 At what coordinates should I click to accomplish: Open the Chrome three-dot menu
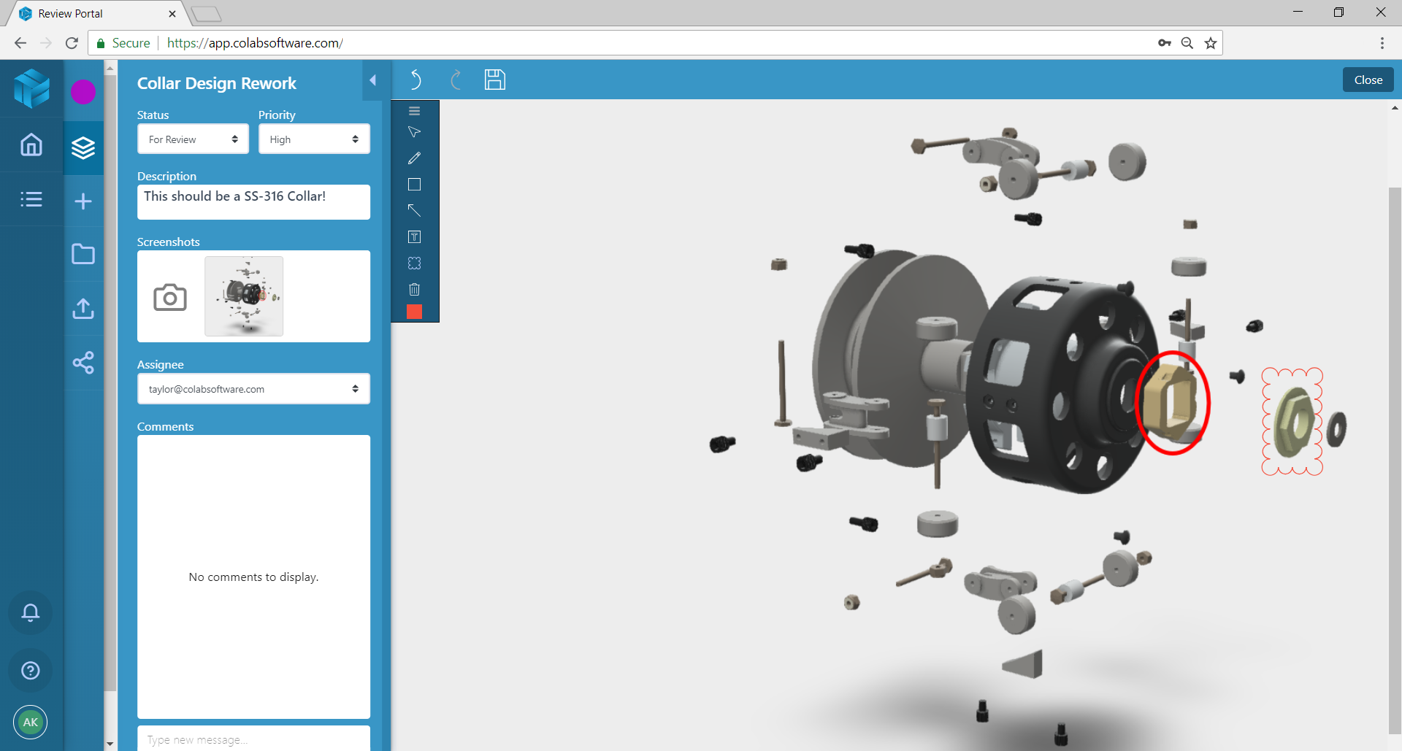point(1382,43)
